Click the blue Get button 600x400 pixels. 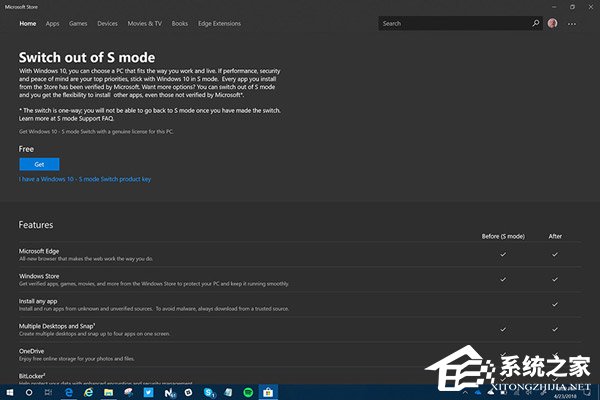(39, 164)
